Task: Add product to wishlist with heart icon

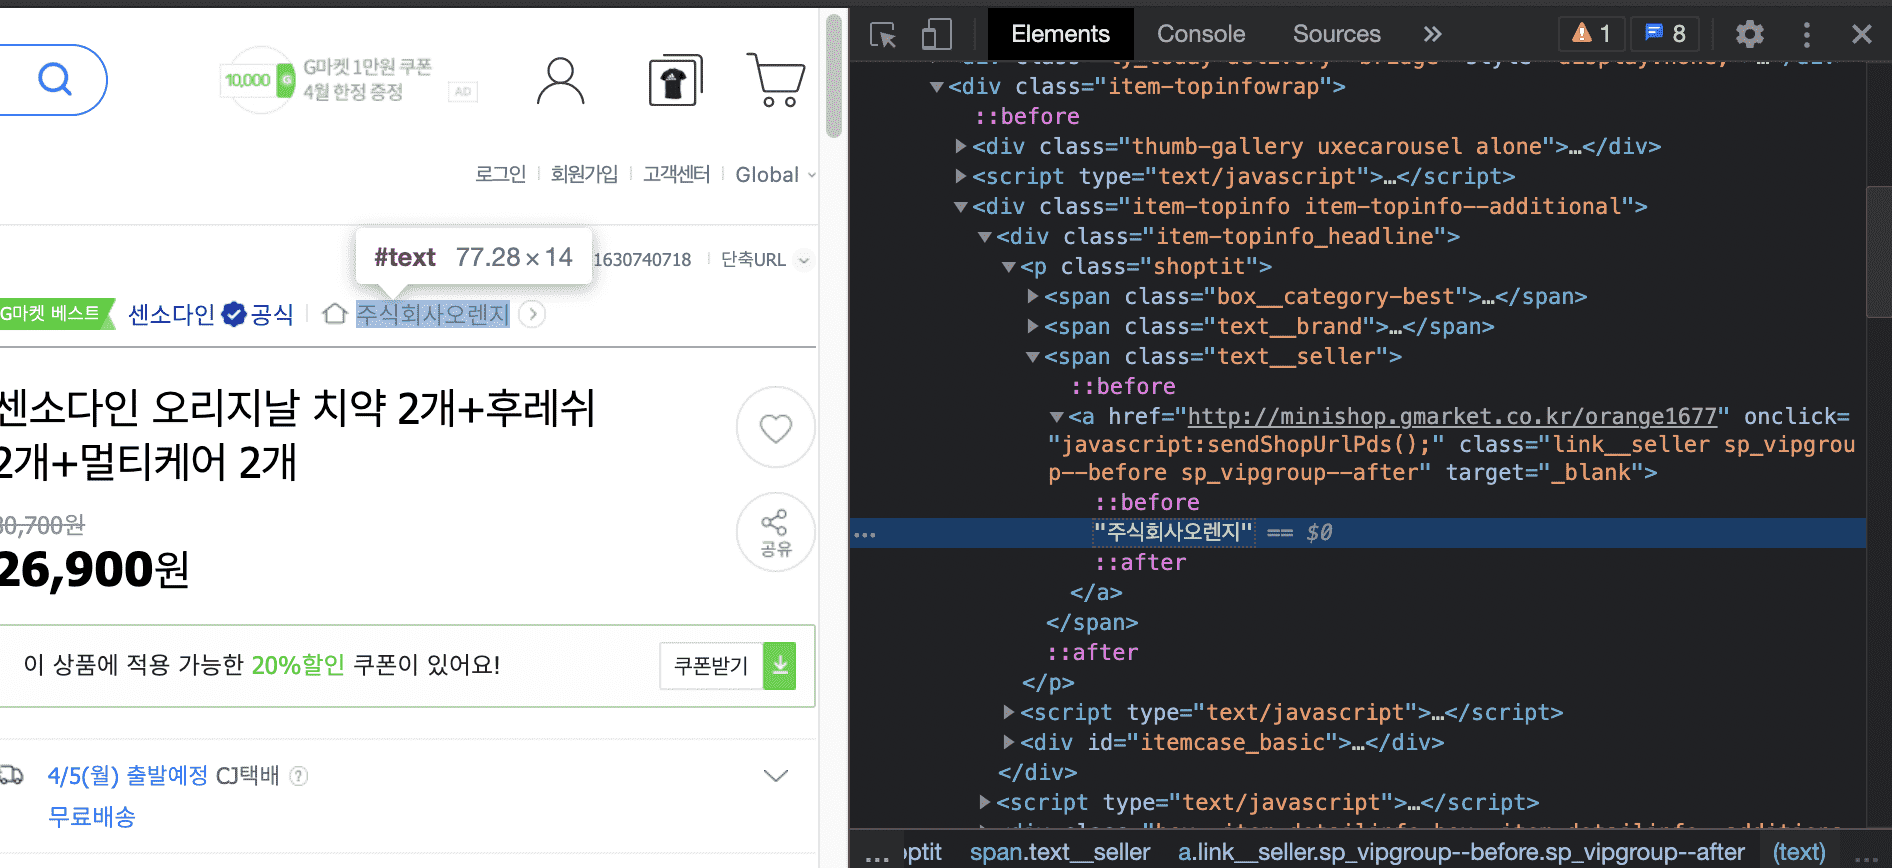Action: click(x=776, y=427)
